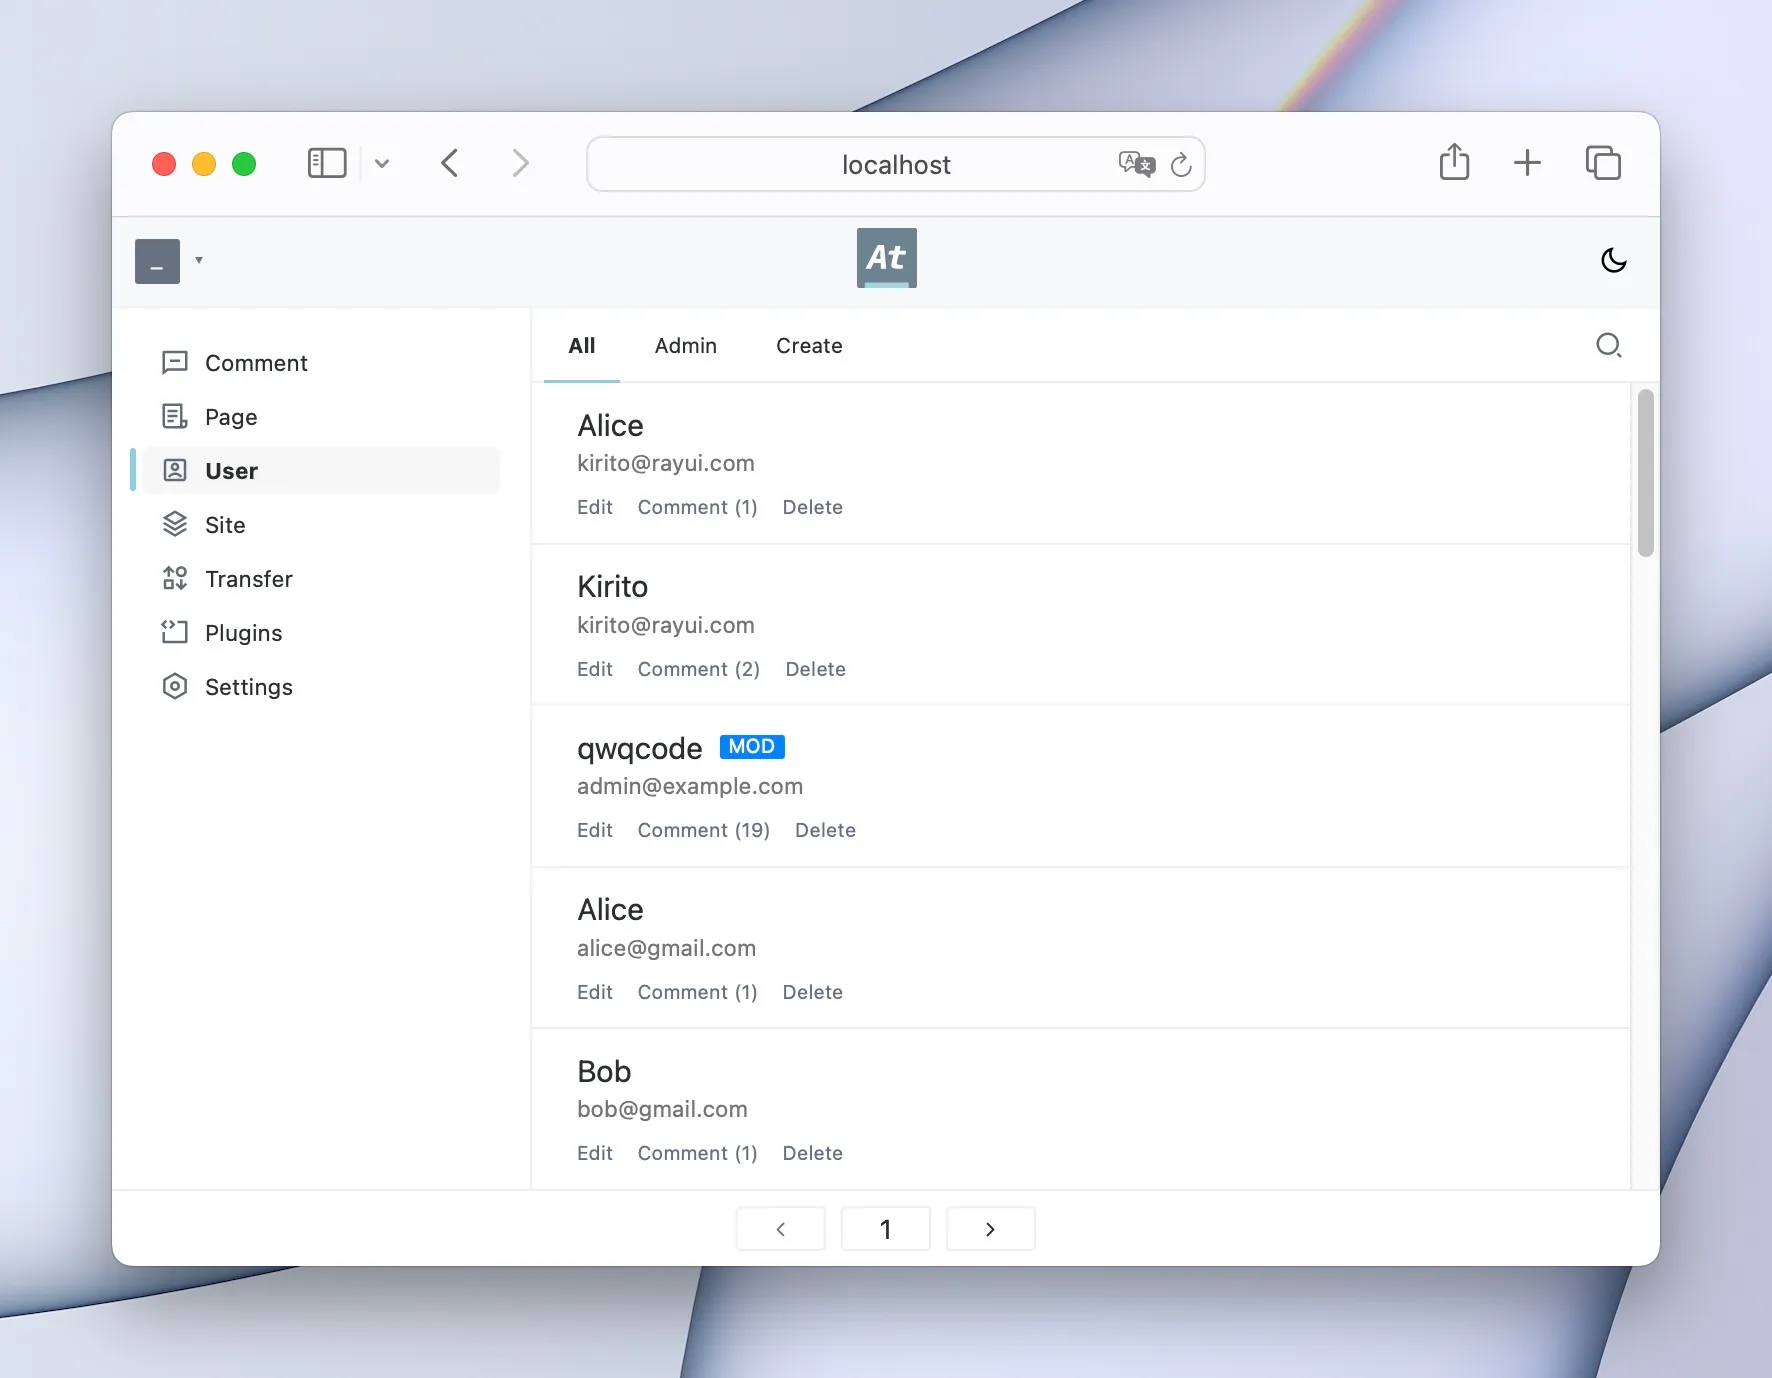Open the Plugins panel

243,632
